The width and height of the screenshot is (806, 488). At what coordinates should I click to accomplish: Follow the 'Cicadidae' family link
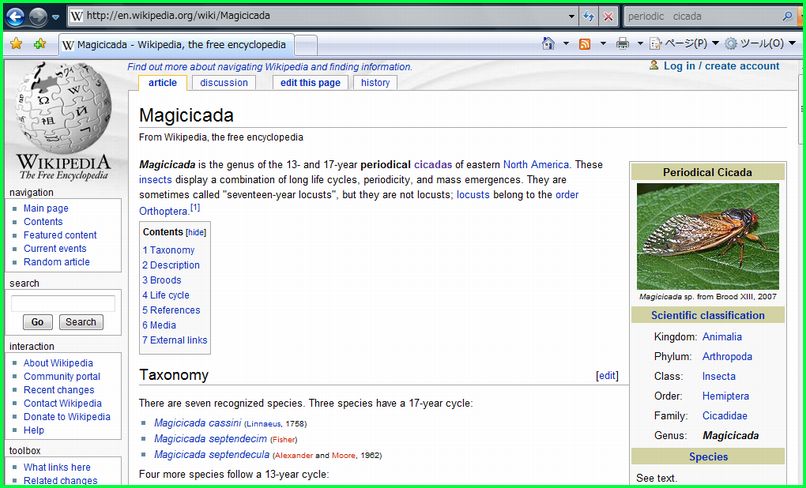(x=725, y=415)
